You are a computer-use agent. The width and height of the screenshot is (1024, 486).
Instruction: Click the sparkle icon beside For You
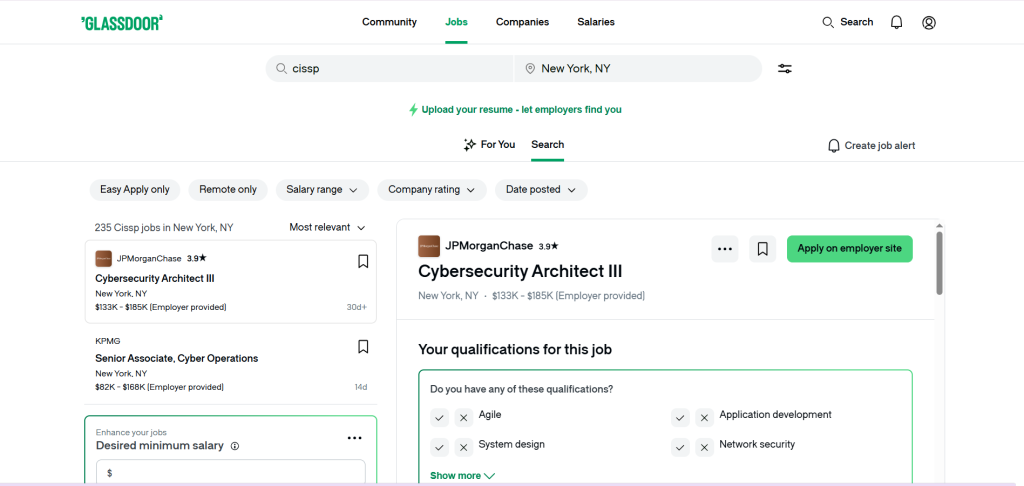point(470,145)
